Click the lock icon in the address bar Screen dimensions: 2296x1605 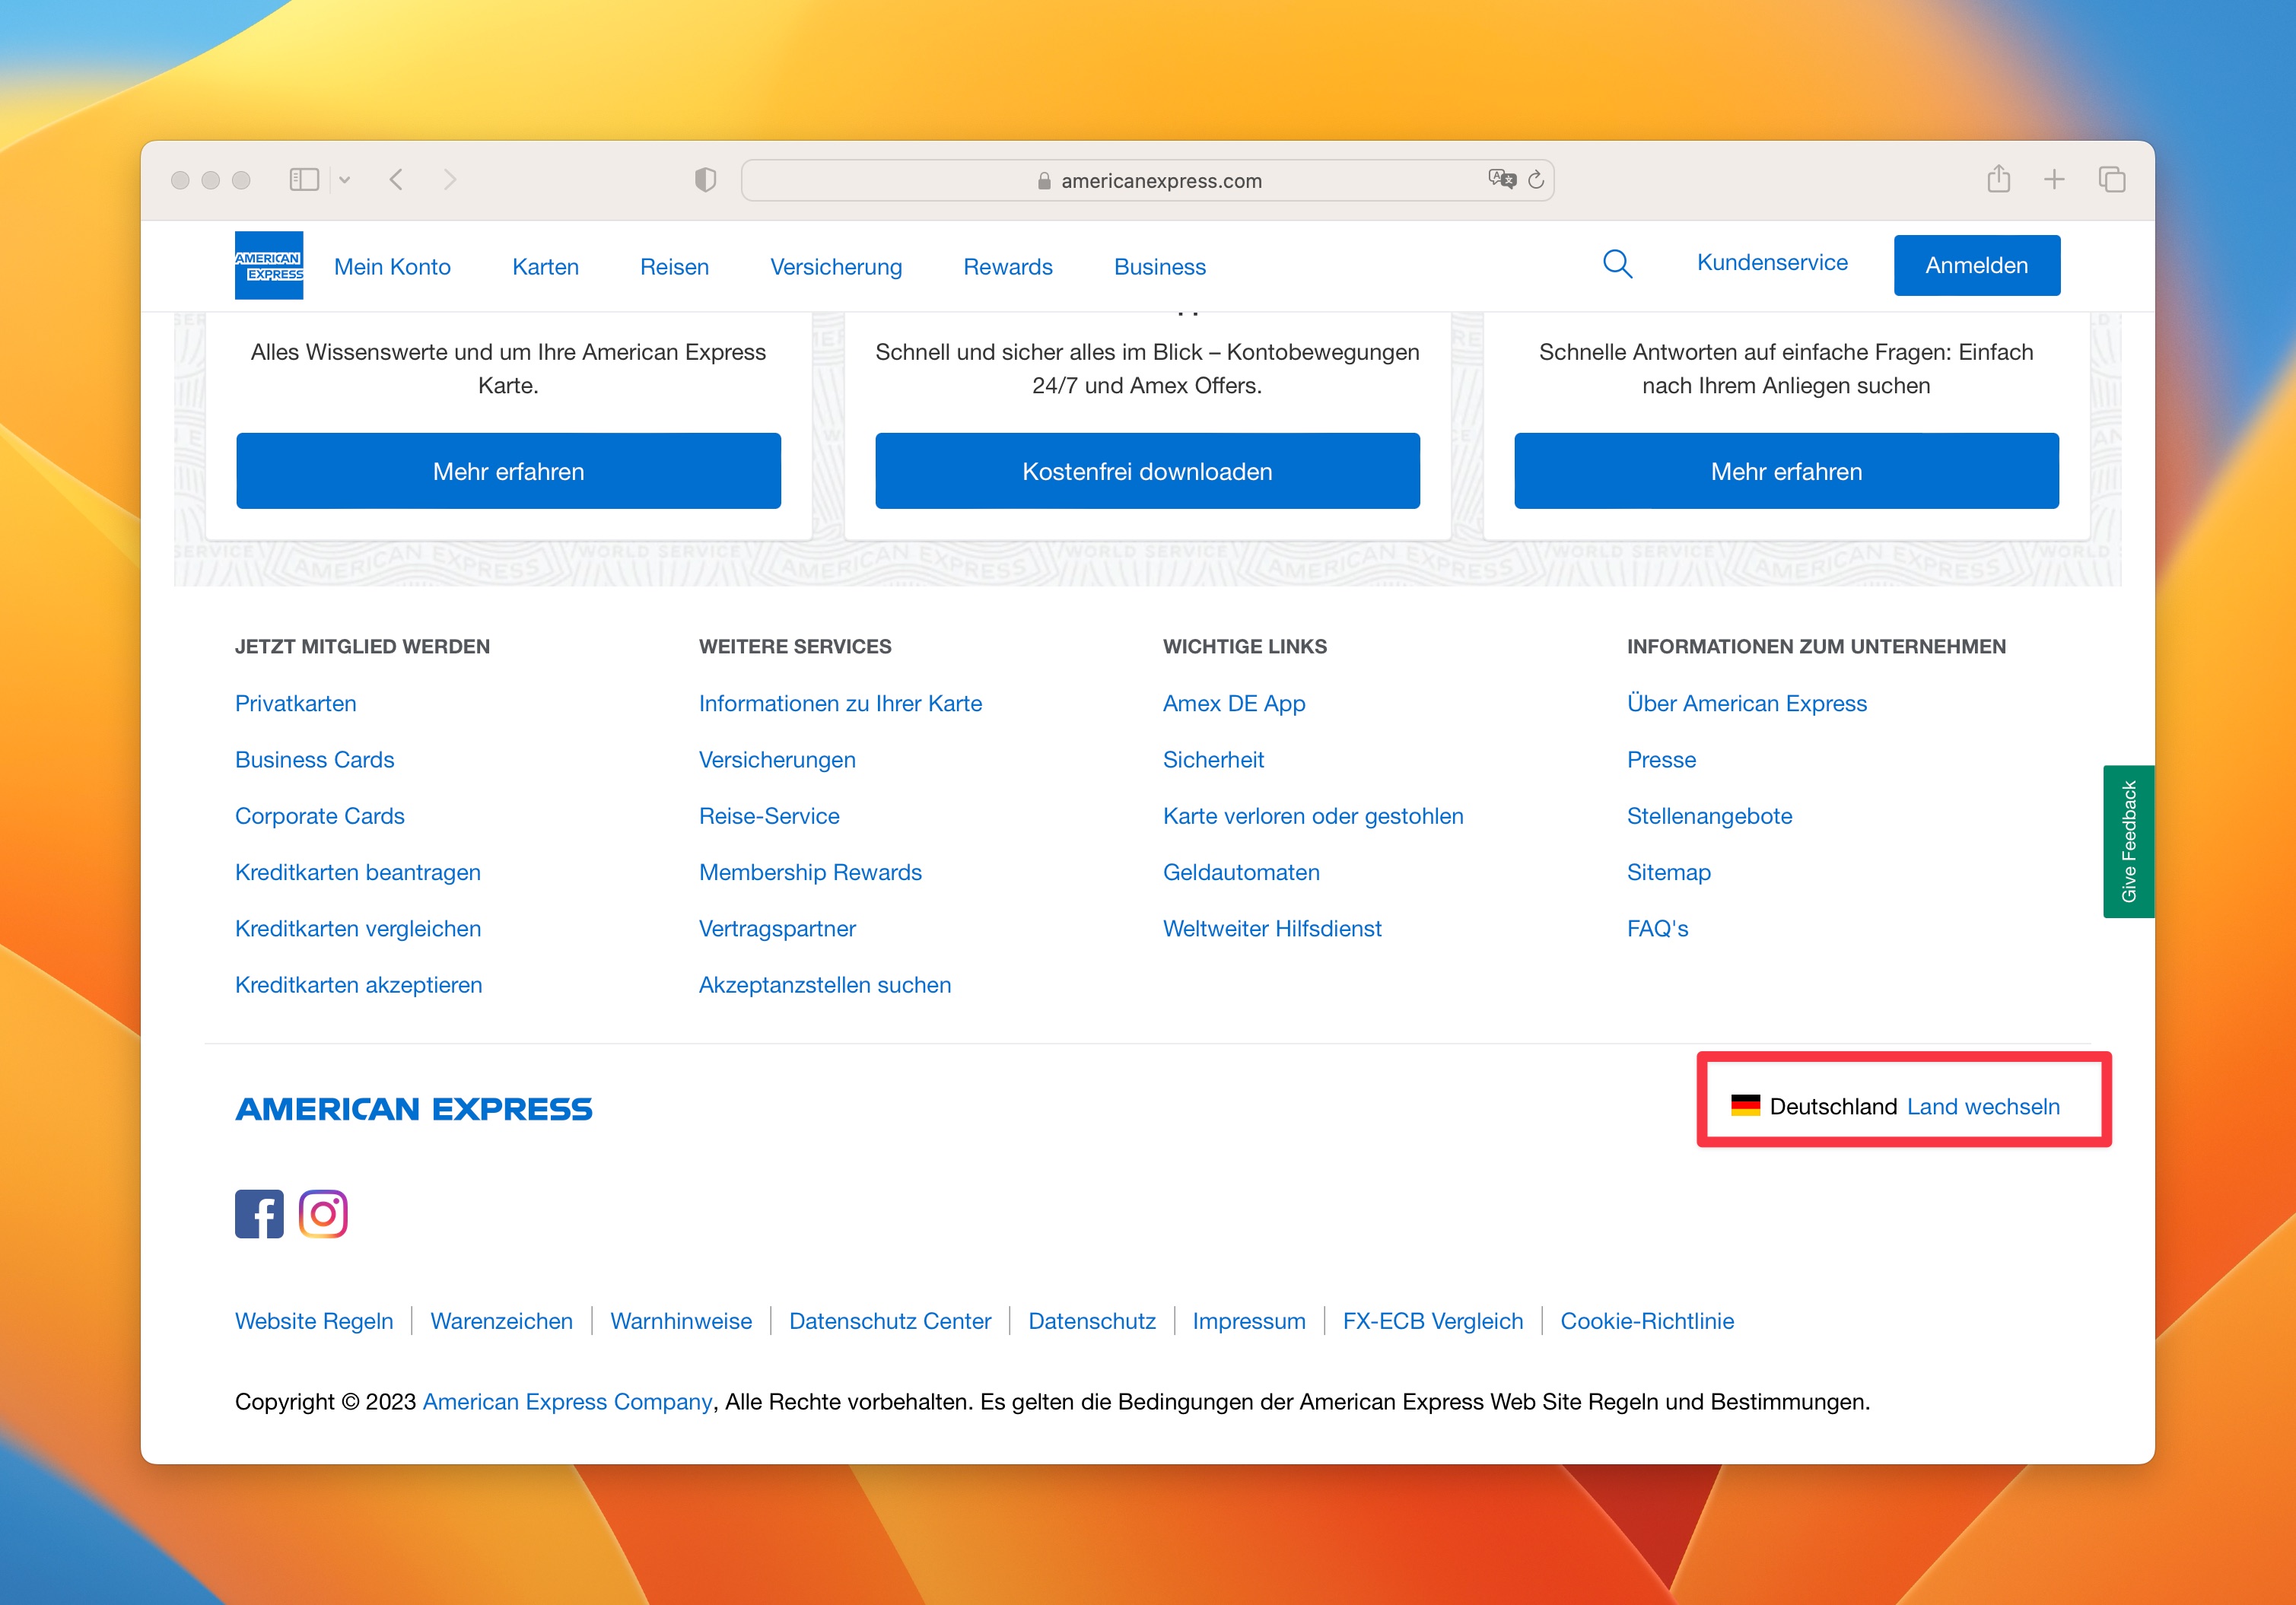(x=1044, y=181)
